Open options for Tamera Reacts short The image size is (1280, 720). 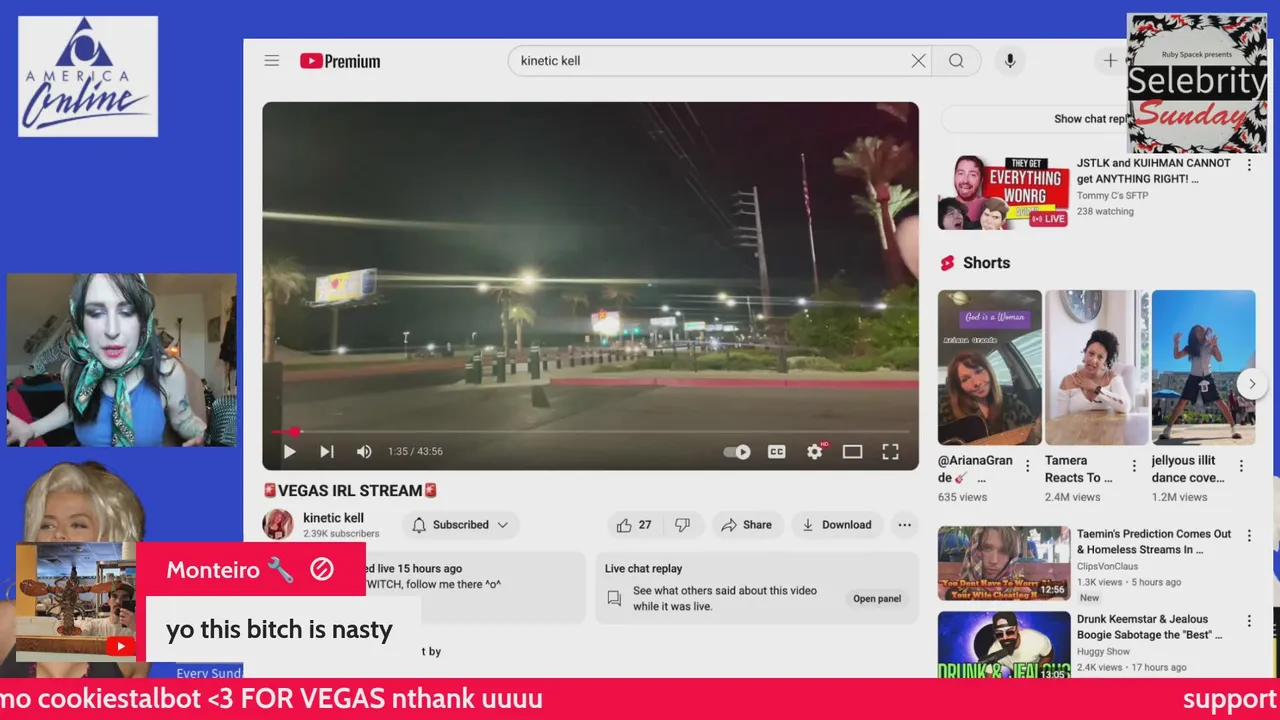point(1134,466)
